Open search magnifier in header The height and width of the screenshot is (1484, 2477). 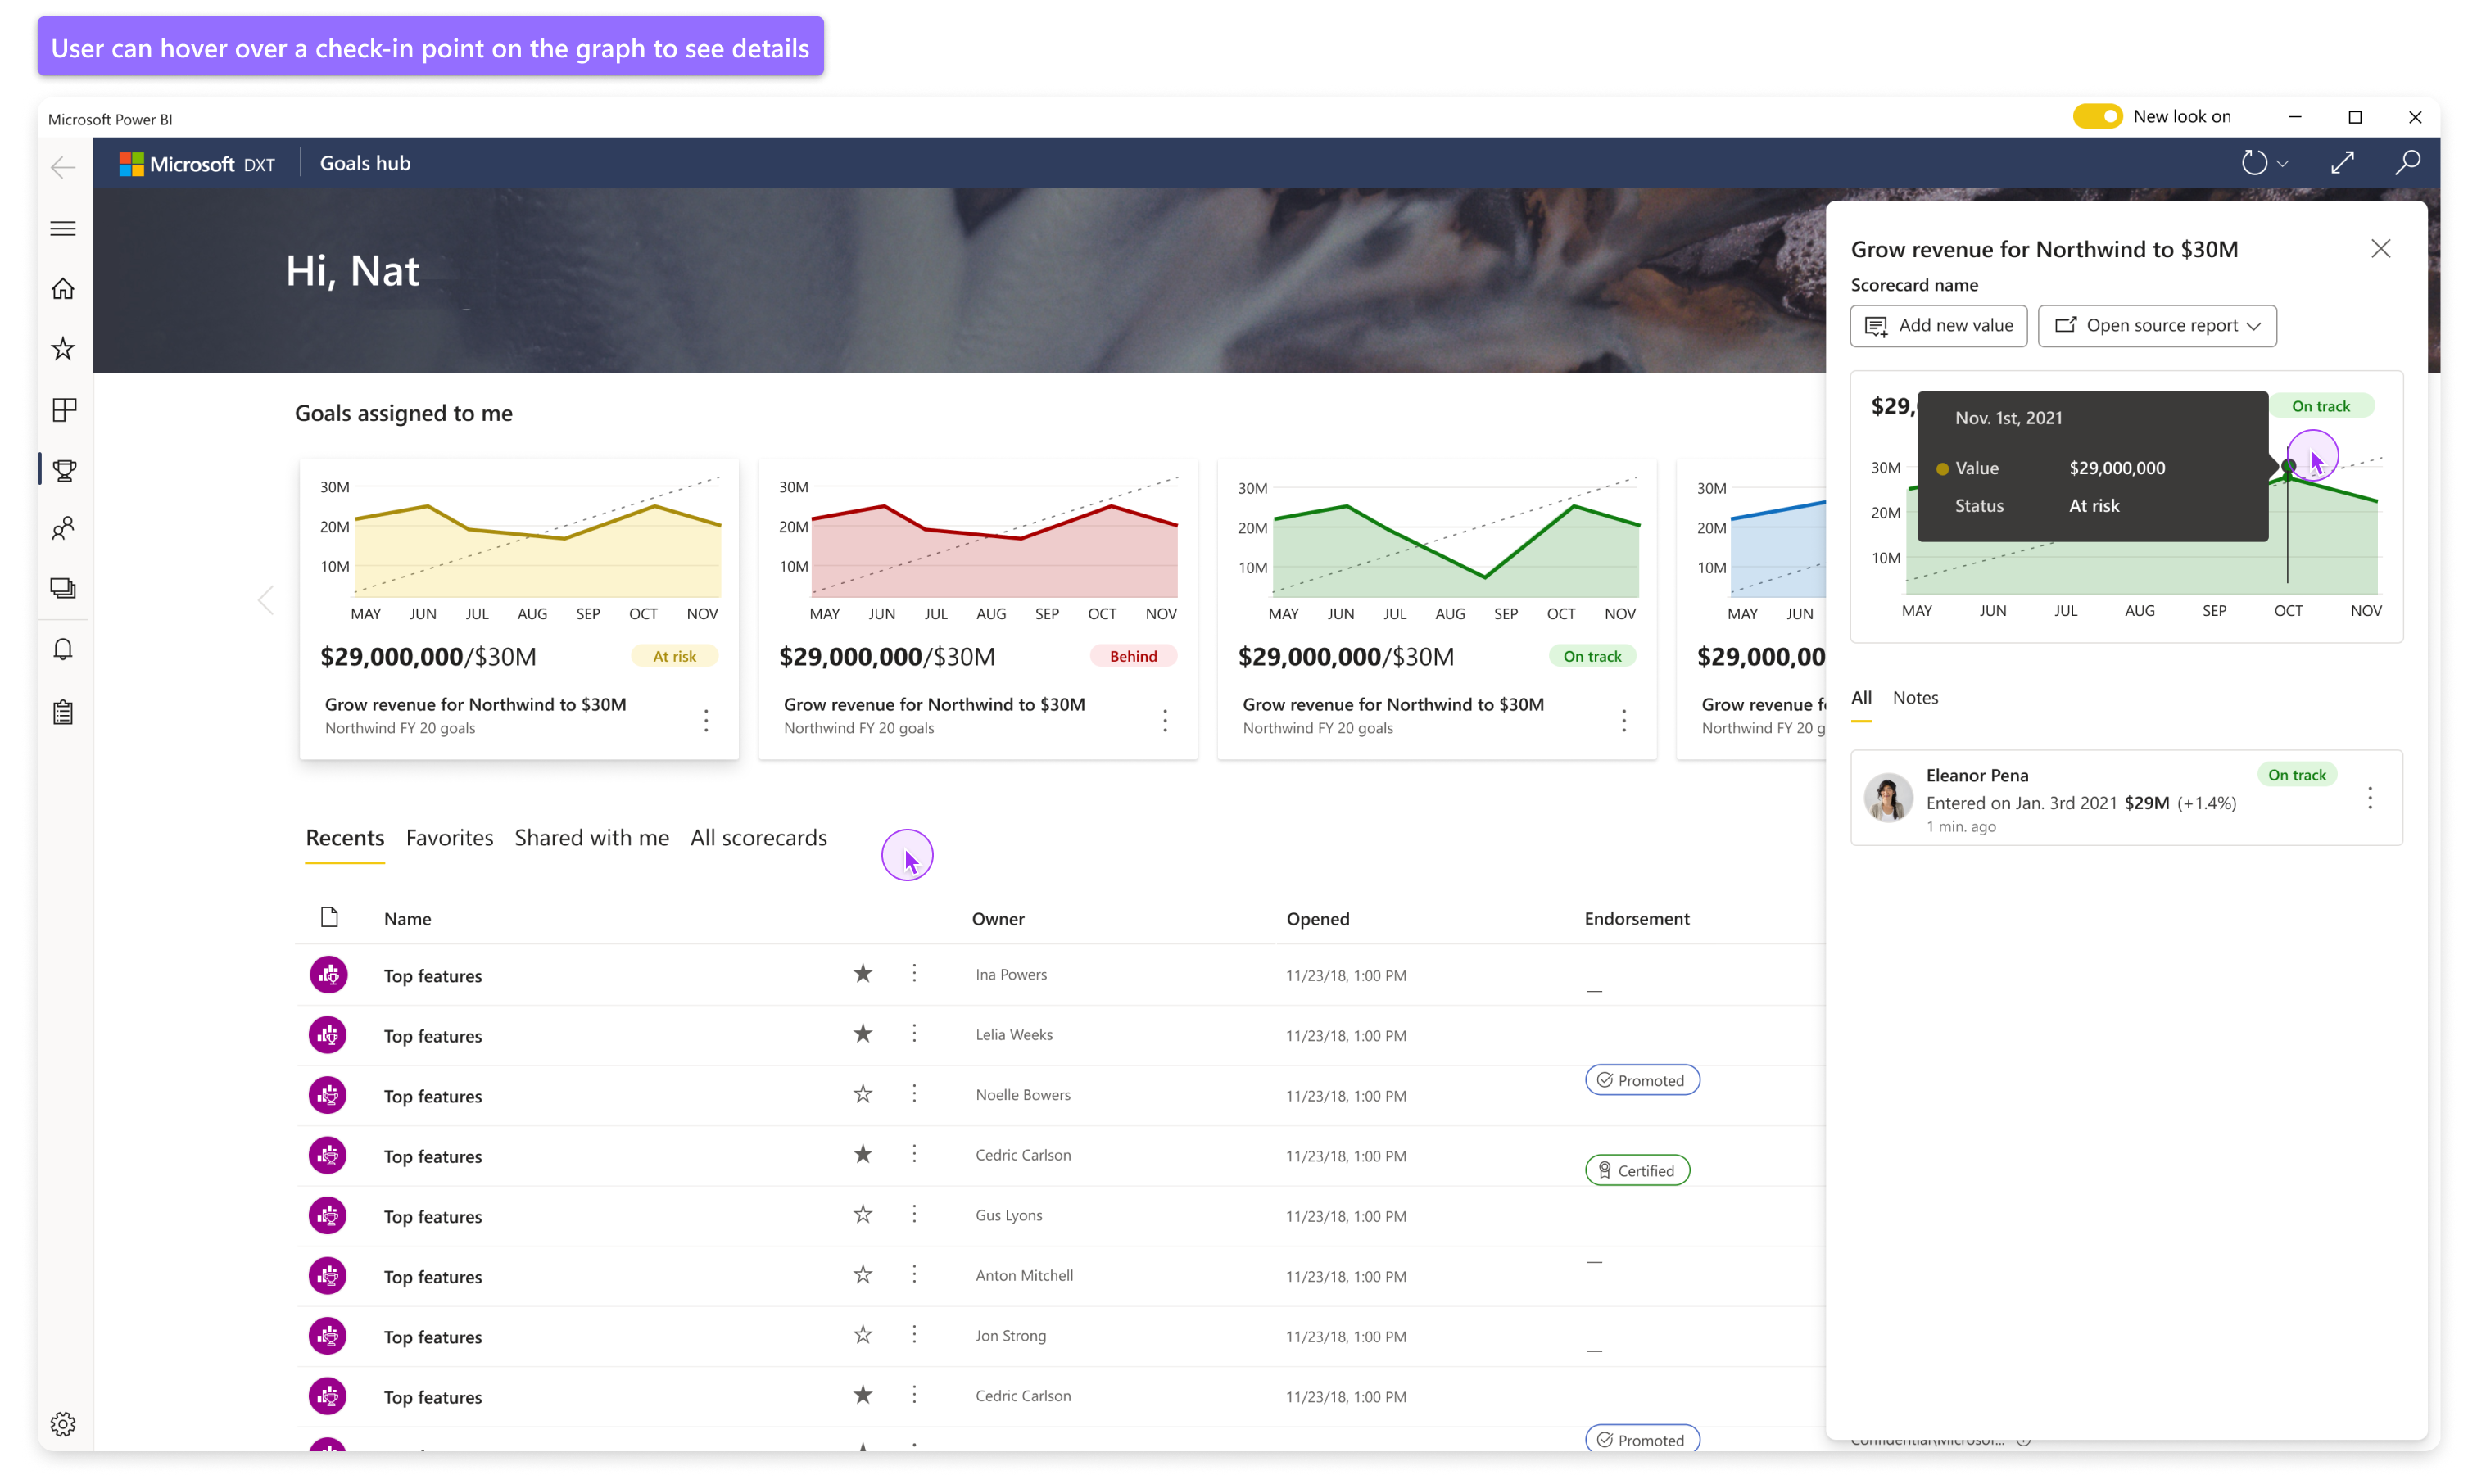tap(2408, 162)
